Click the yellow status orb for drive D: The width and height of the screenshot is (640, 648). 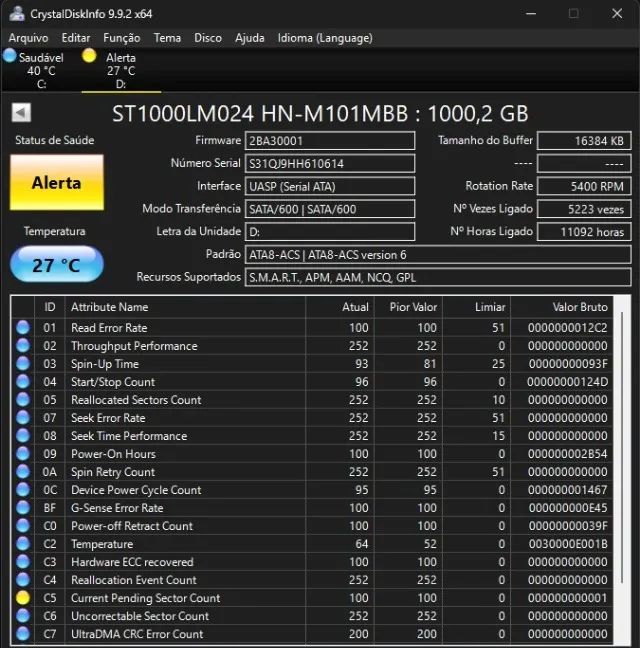pyautogui.click(x=89, y=56)
